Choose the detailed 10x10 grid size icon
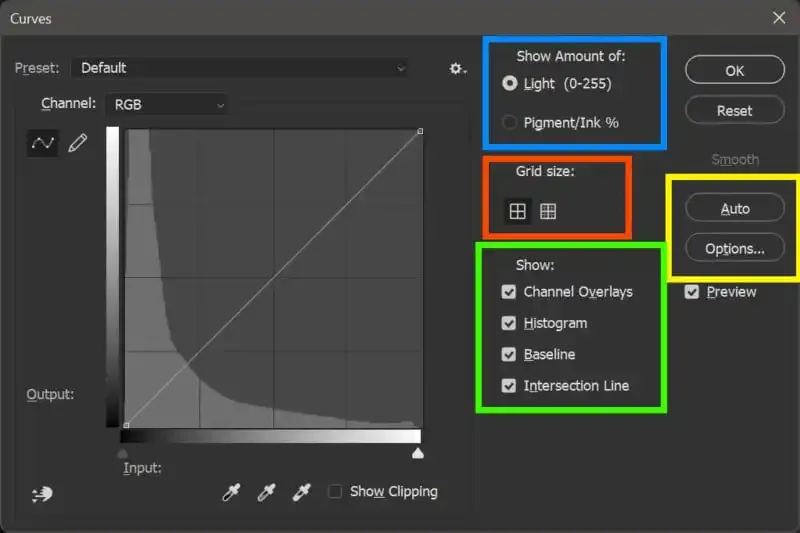Screen dimensions: 800x533 [x=548, y=211]
